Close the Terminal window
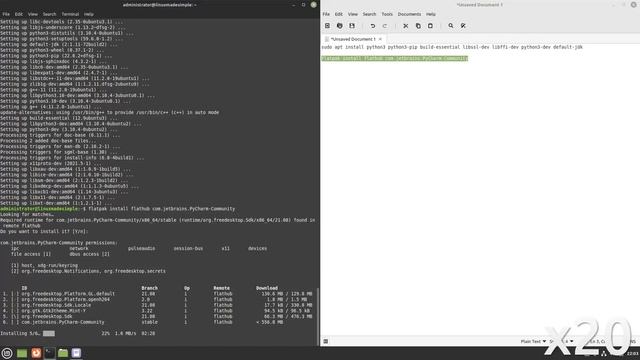Viewport: 640px width, 360px height. (313, 5)
